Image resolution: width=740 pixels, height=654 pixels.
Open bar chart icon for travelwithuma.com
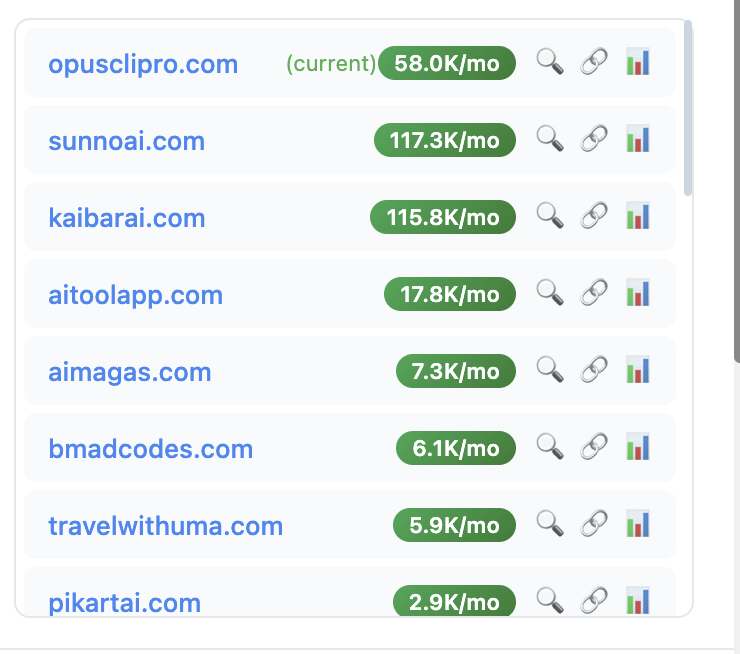[637, 524]
